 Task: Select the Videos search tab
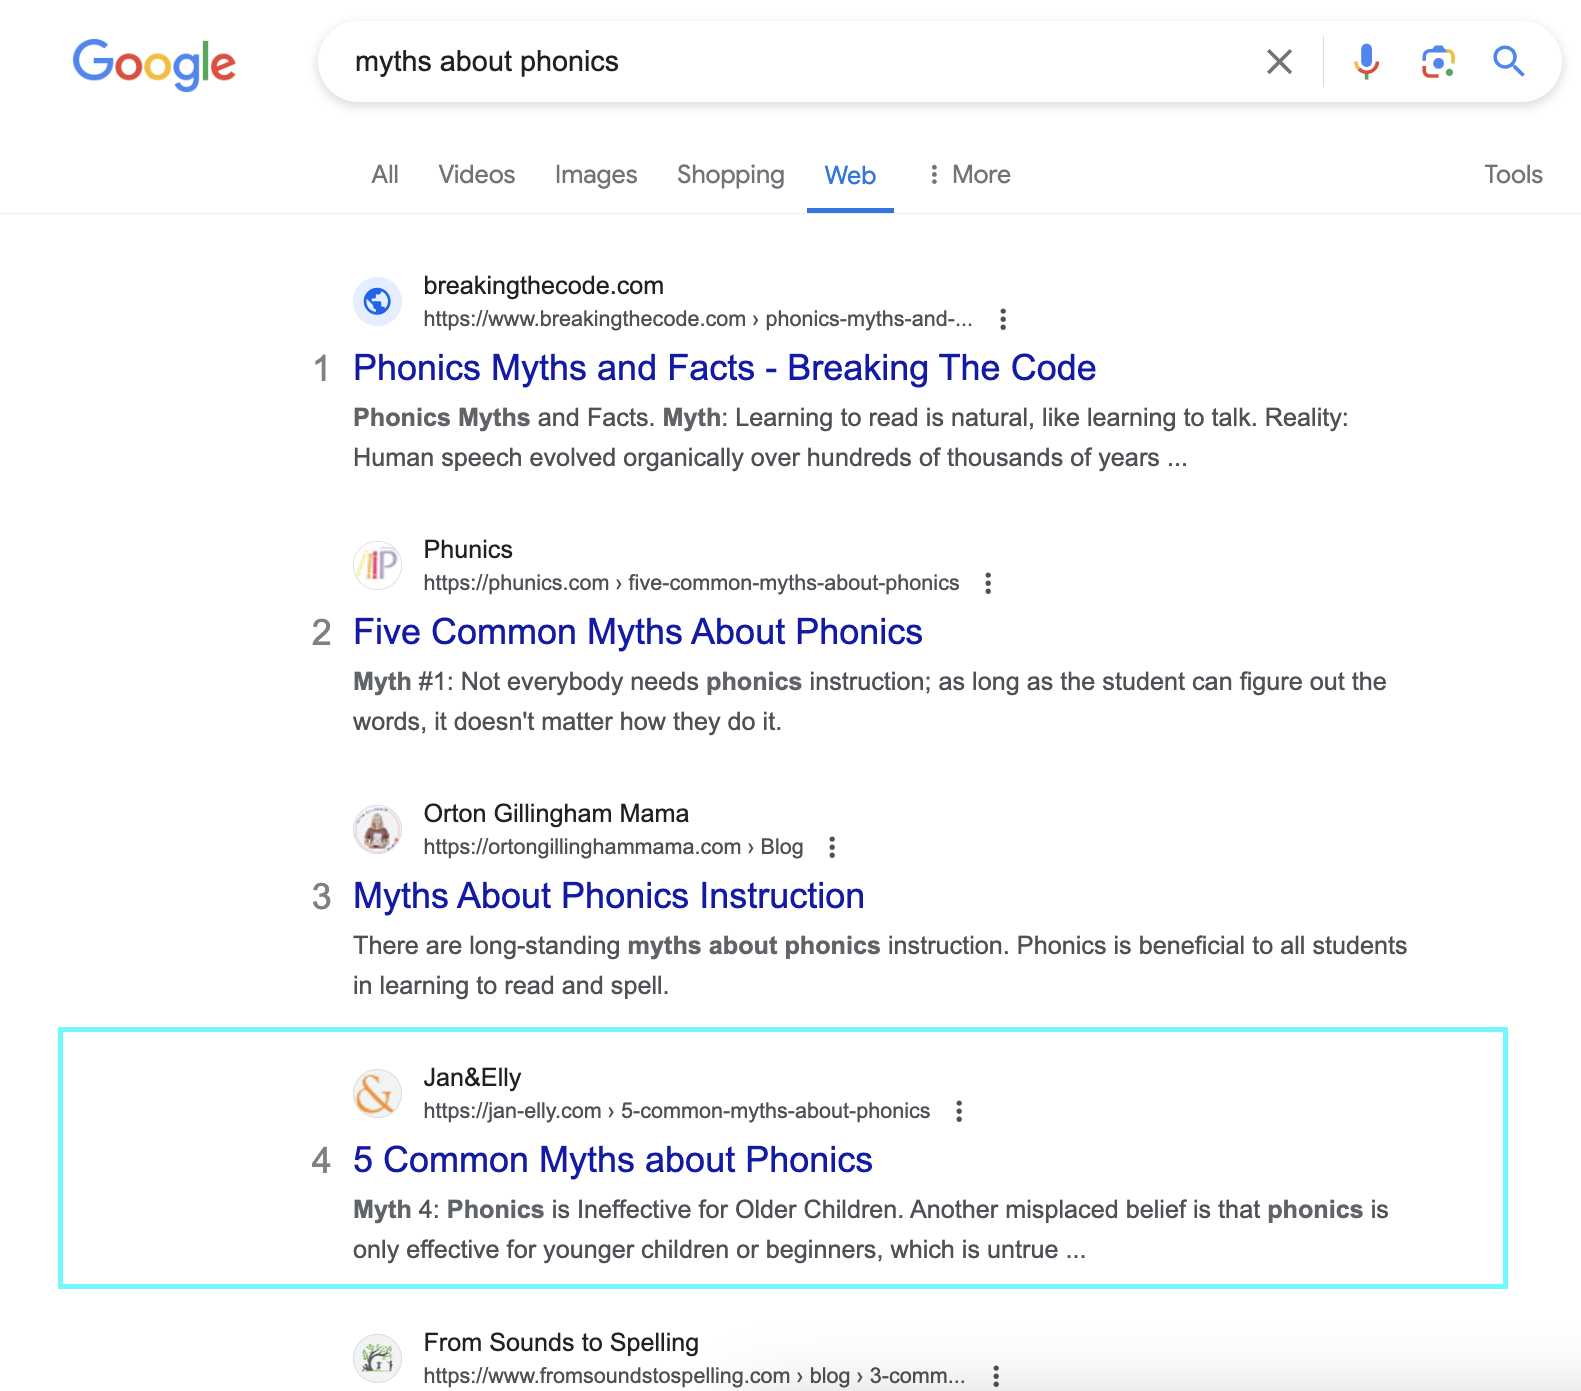pos(476,174)
